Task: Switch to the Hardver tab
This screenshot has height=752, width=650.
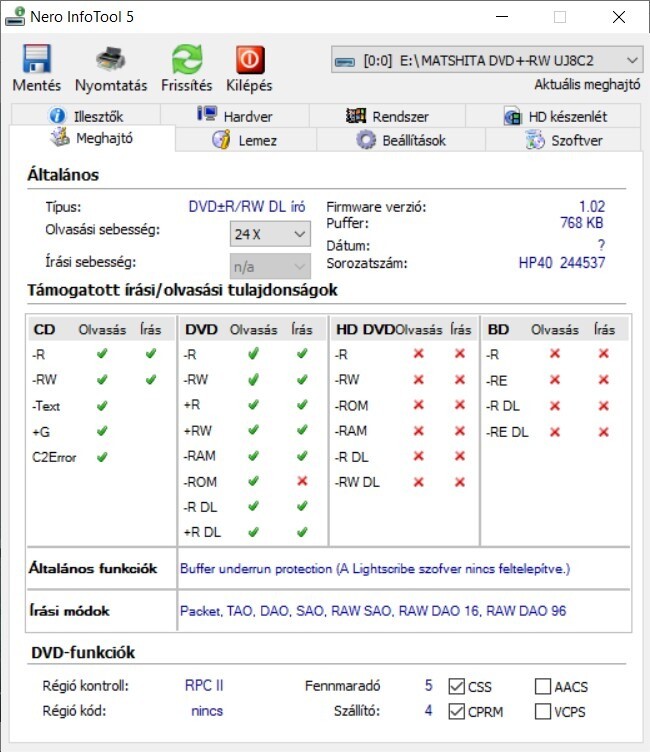Action: pos(235,116)
